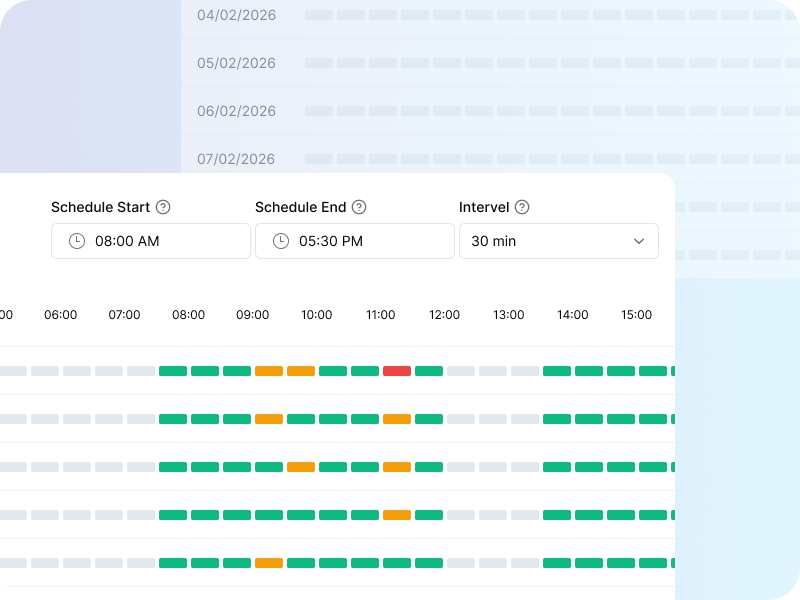Click the 12:00 timeline header label
The height and width of the screenshot is (600, 800).
(444, 314)
